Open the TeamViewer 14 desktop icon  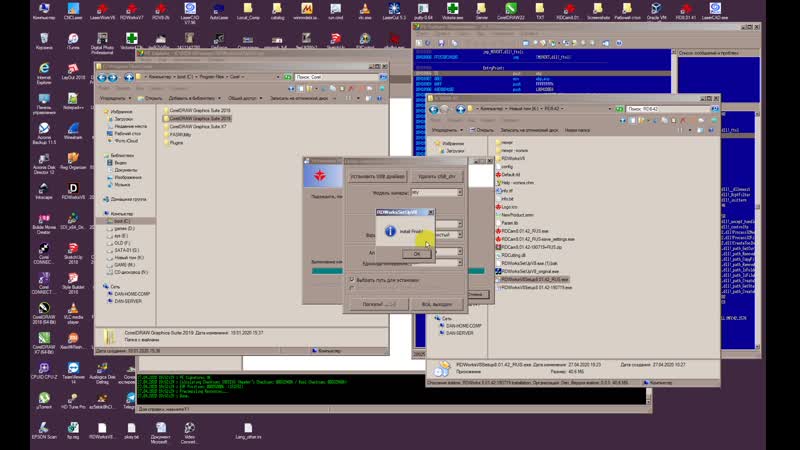click(x=73, y=372)
